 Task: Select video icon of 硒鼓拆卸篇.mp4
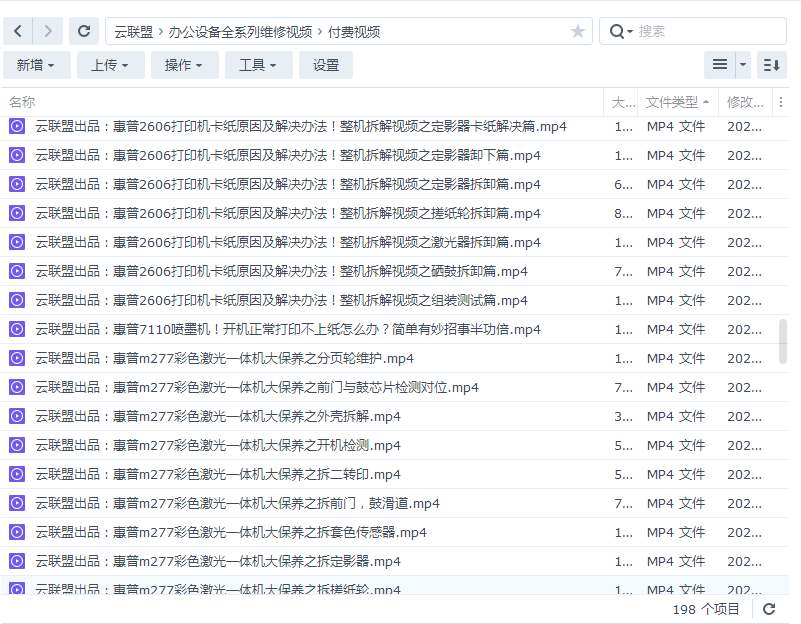coord(17,272)
